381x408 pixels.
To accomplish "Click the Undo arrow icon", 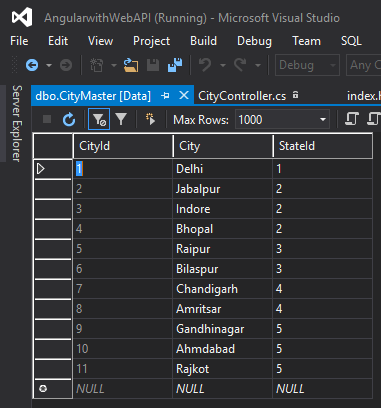I will (205, 65).
